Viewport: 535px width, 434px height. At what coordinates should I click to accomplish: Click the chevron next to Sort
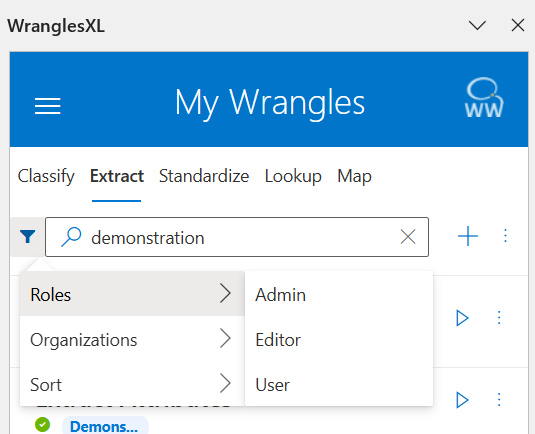point(225,384)
